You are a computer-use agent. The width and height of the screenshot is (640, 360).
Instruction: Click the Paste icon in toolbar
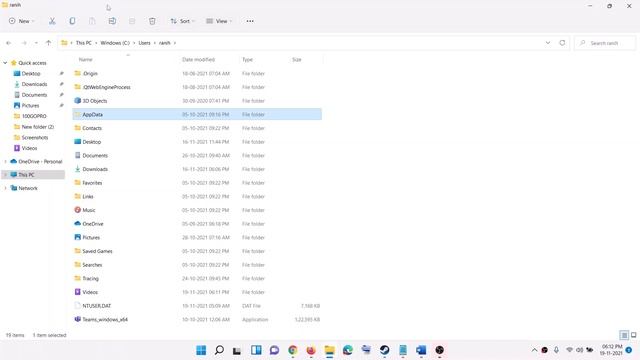point(92,21)
